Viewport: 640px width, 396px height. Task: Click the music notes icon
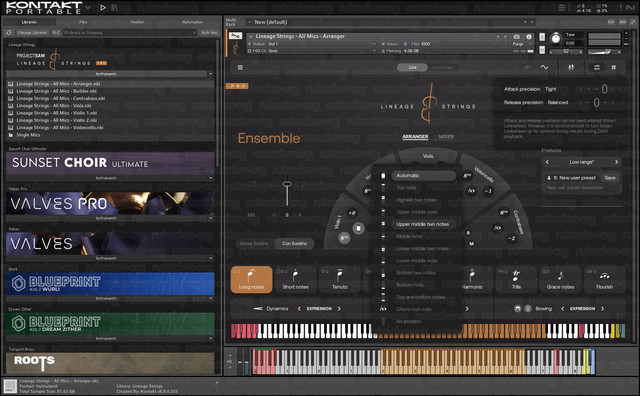pyautogui.click(x=613, y=67)
